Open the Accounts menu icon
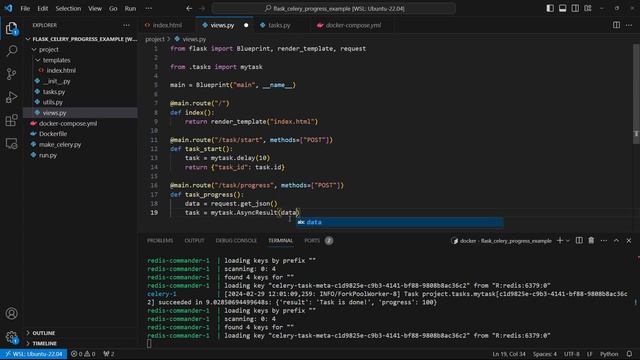 tap(11, 313)
